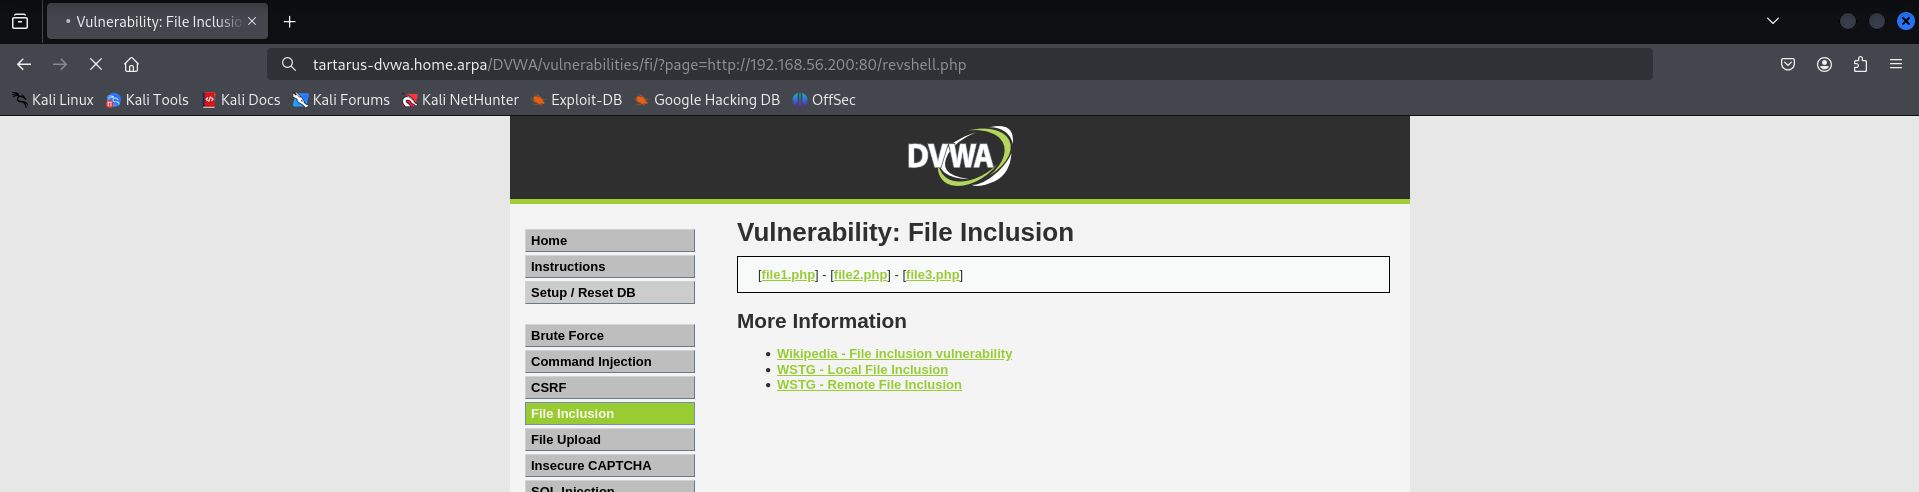Click the Save to Pocket icon
Viewport: 1919px width, 492px height.
pyautogui.click(x=1788, y=64)
